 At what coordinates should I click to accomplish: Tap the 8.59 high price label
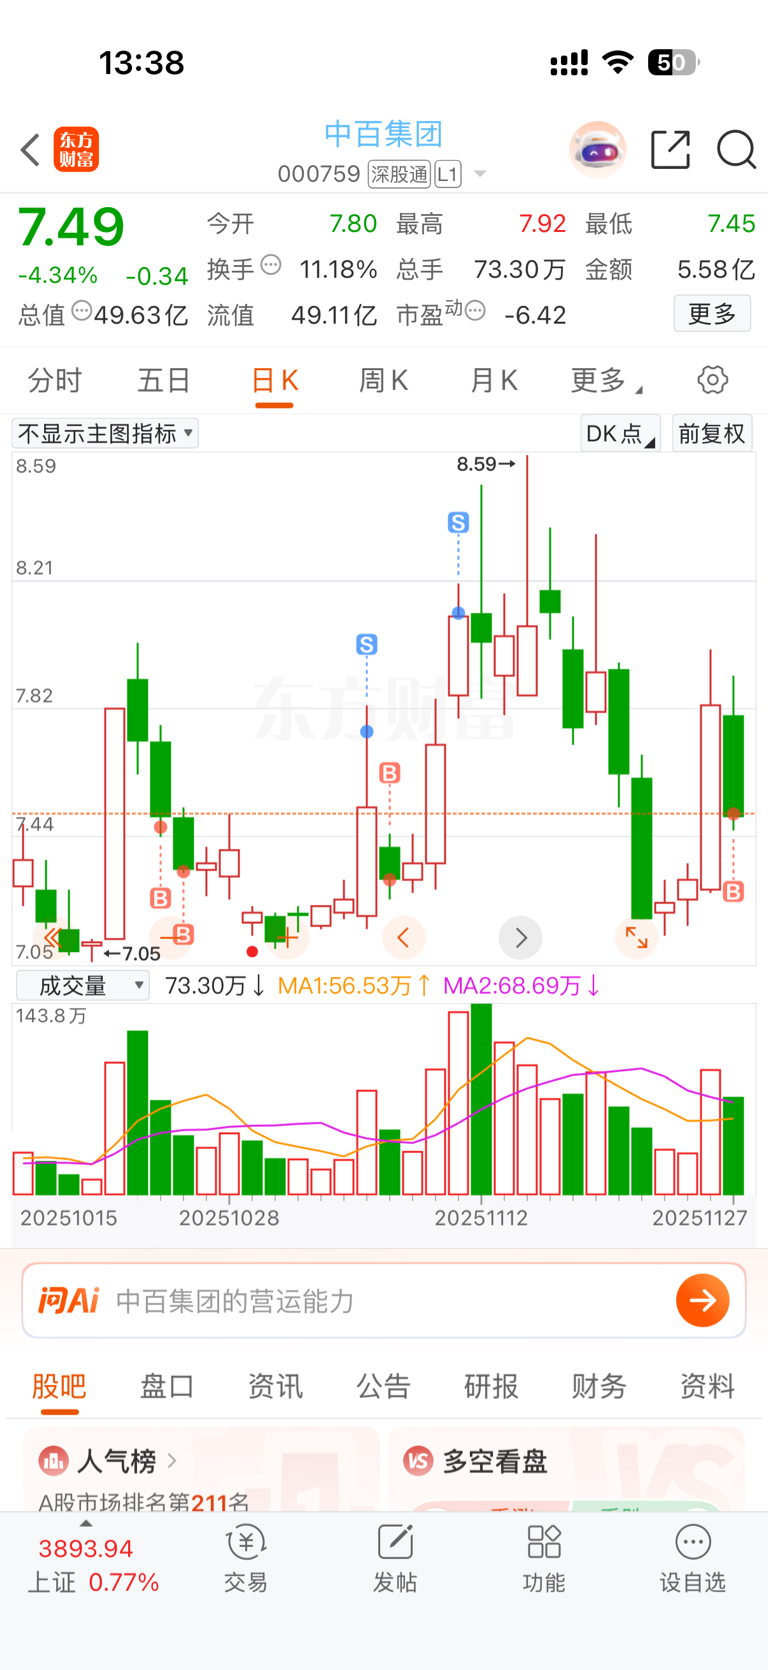(x=486, y=464)
